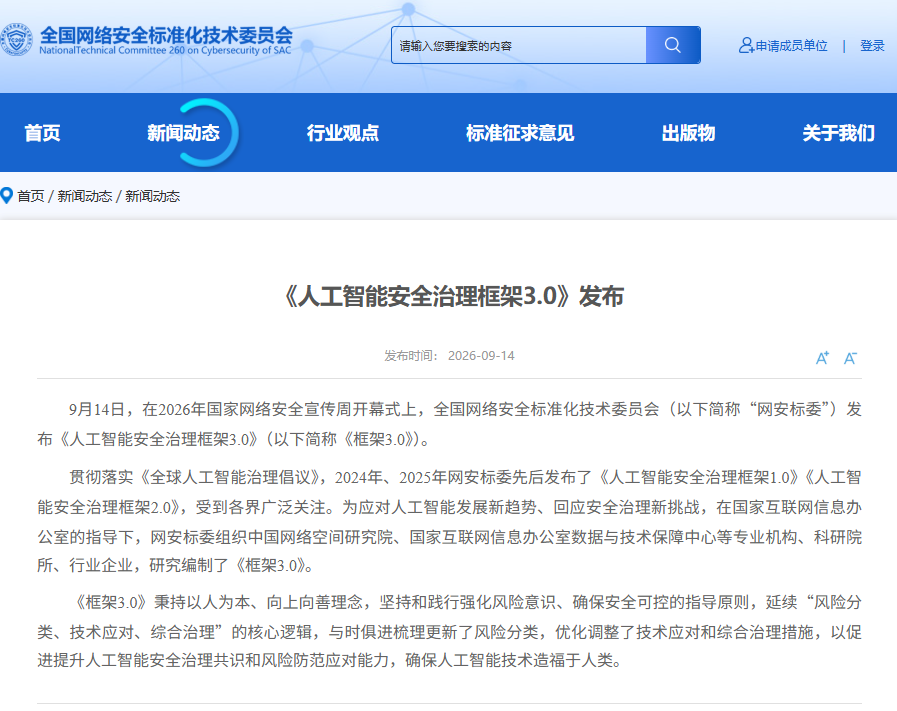Click the last 新闻动态 breadcrumb item

click(153, 196)
